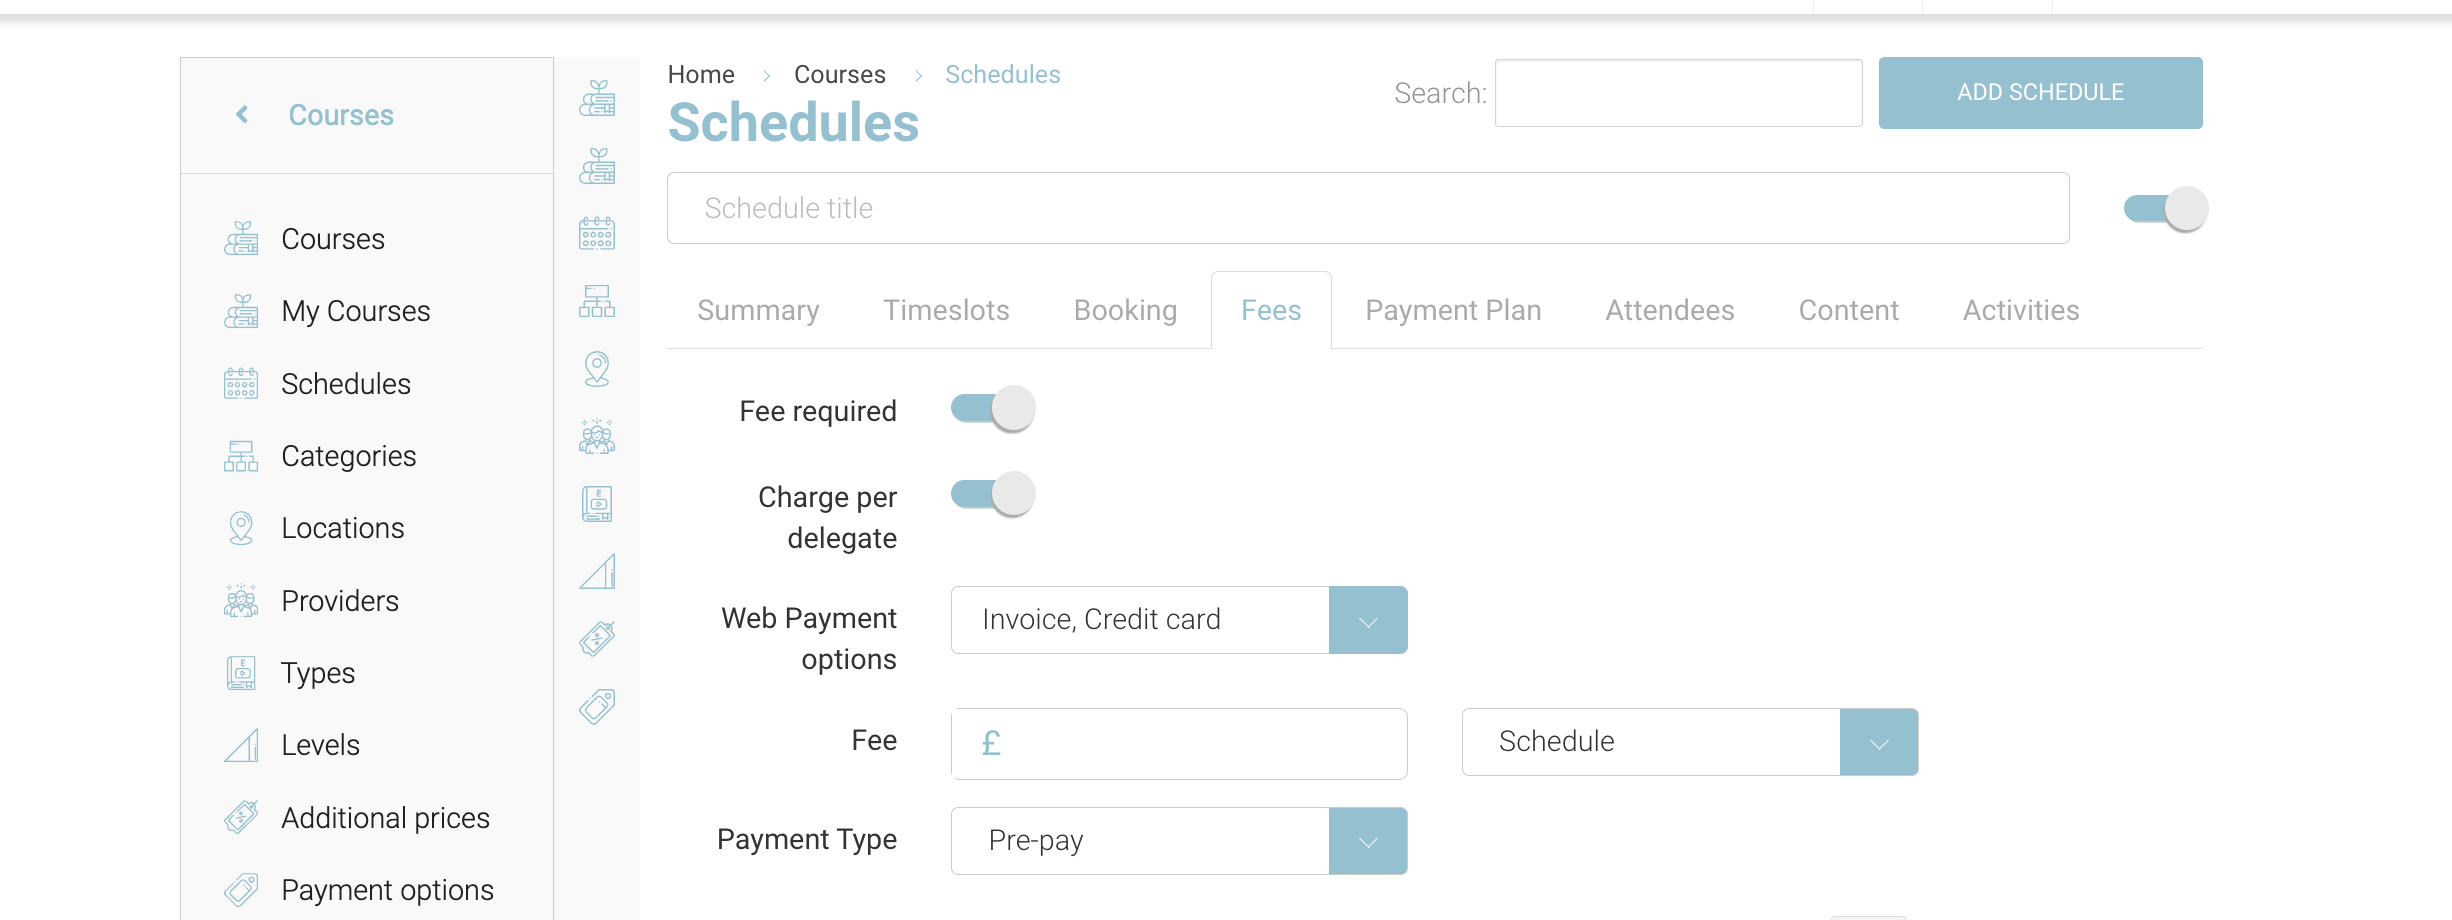This screenshot has width=2452, height=920.
Task: Open the Schedule dropdown next to Fee
Action: 1878,742
